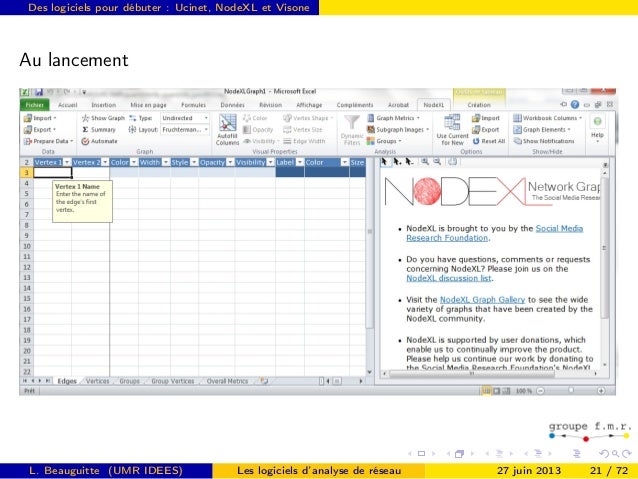This screenshot has height=479, width=638.
Task: Switch to the Données ribbon tab
Action: pos(232,105)
